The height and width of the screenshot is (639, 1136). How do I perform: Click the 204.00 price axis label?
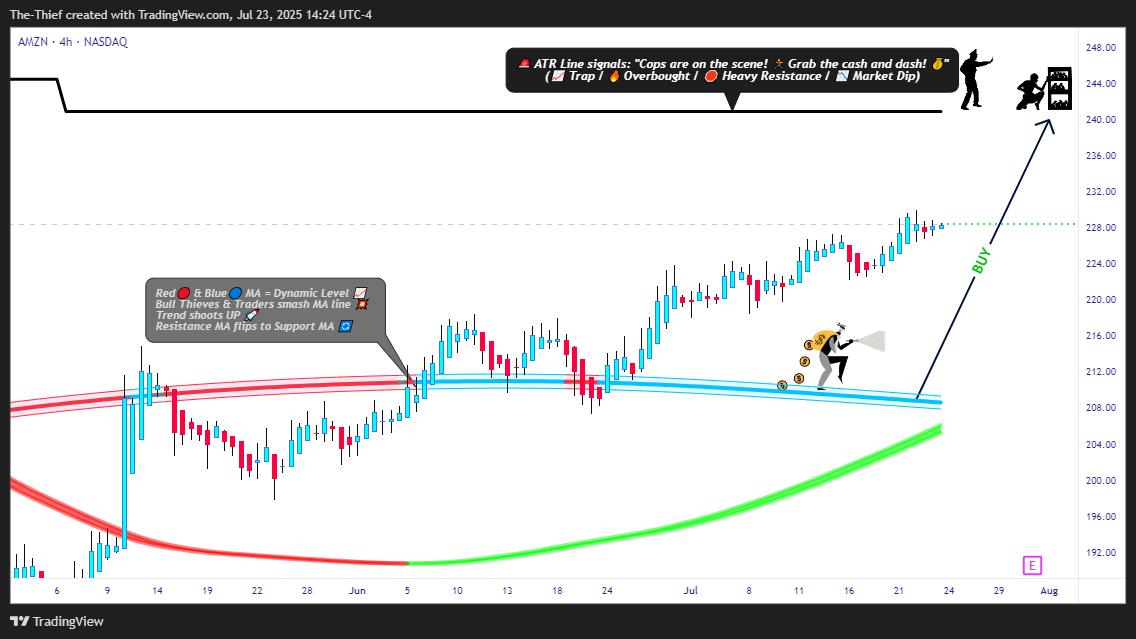pos(1100,445)
